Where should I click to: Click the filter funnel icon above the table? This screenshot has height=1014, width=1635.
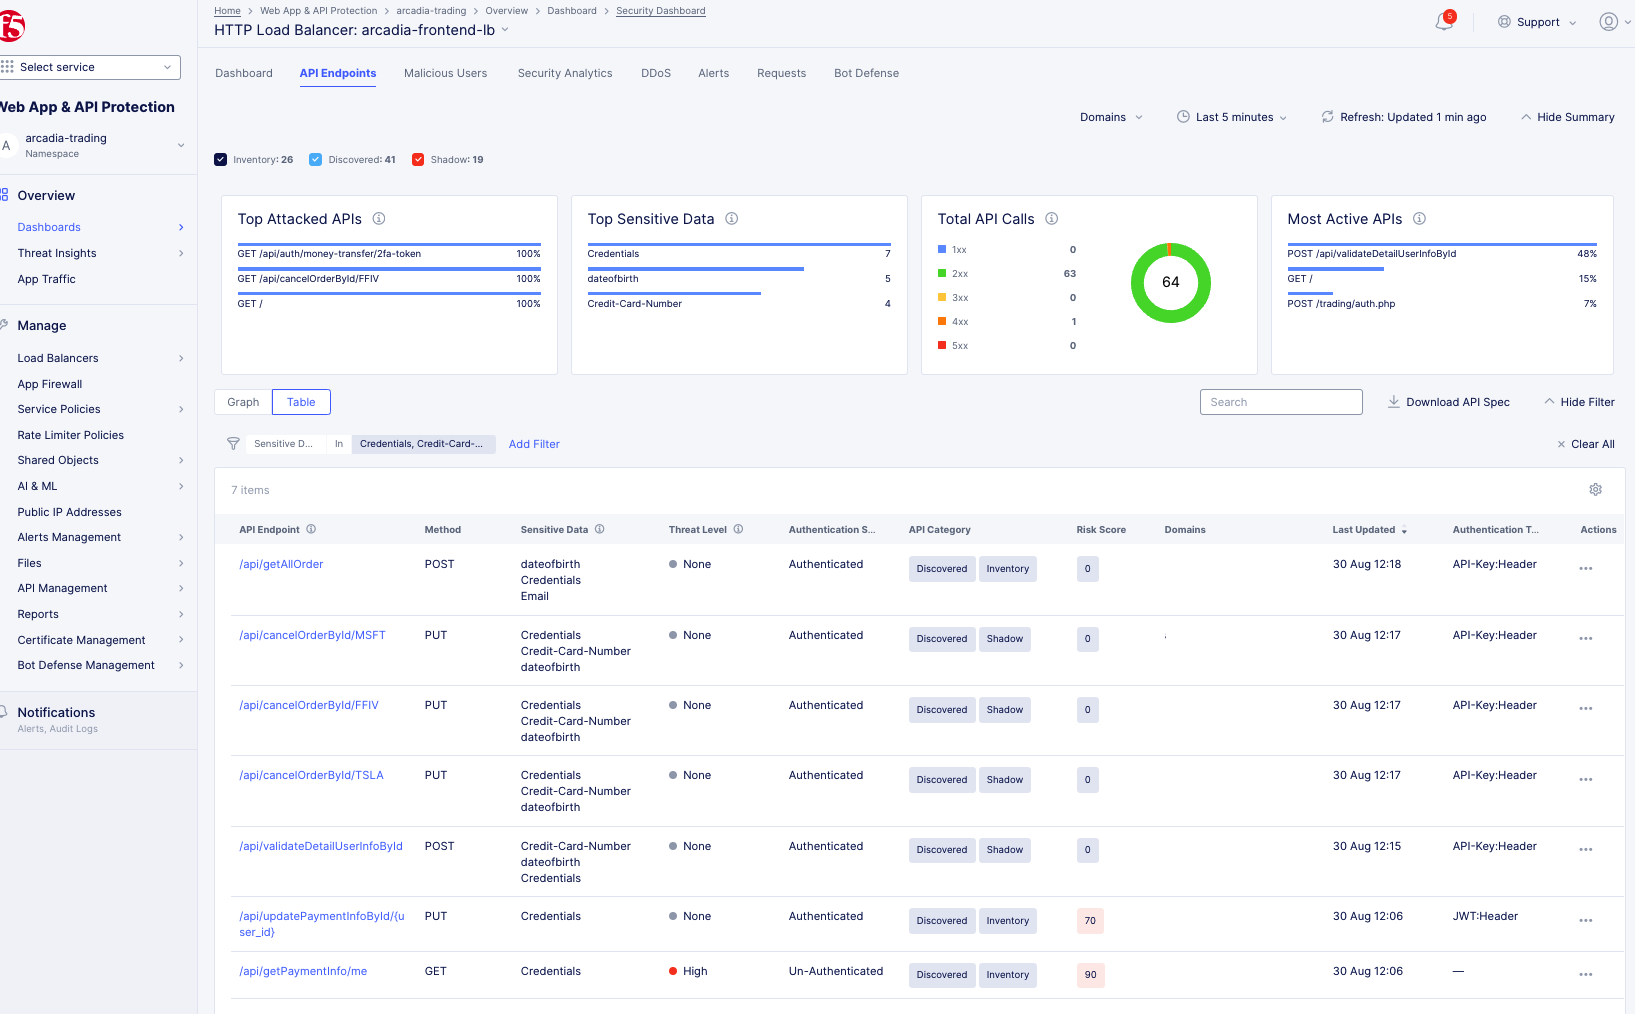tap(233, 443)
